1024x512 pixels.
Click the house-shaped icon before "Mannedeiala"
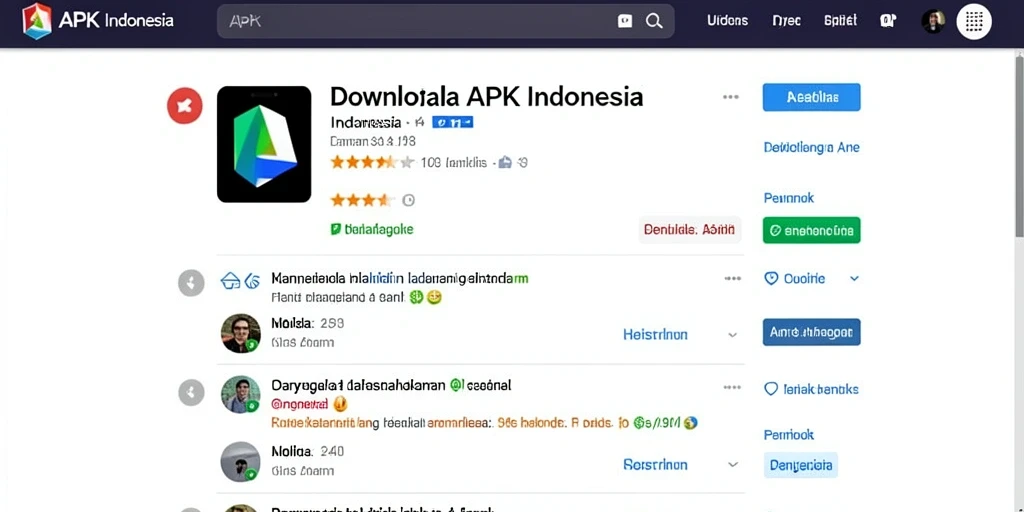[x=231, y=281]
